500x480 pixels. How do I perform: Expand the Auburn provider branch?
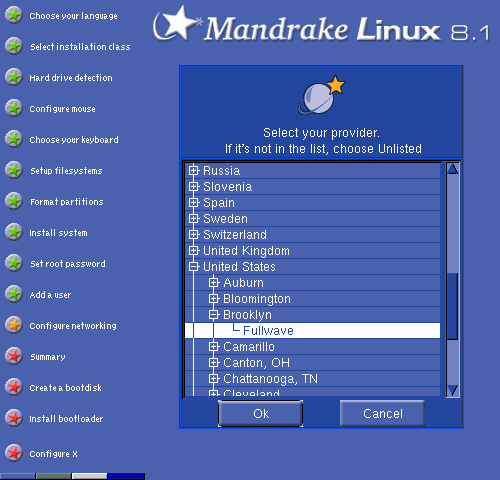point(214,283)
